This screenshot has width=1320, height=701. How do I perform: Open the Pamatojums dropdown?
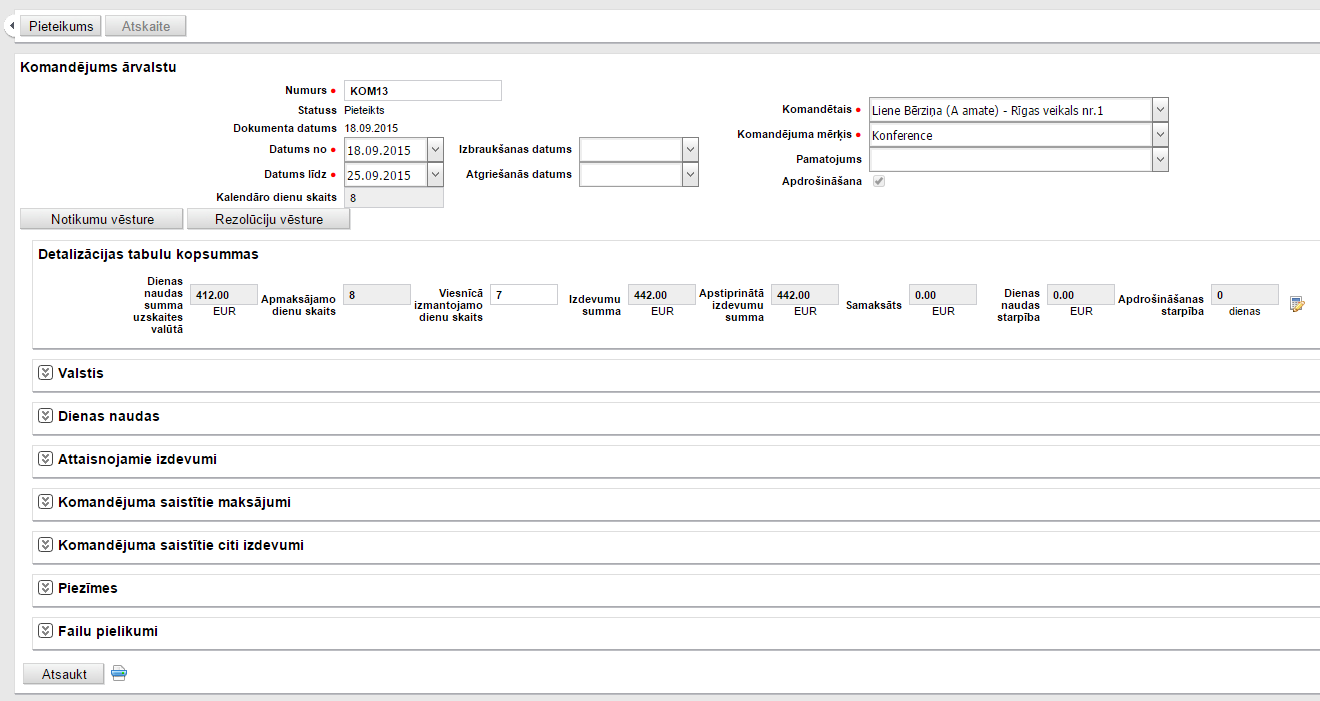1159,159
